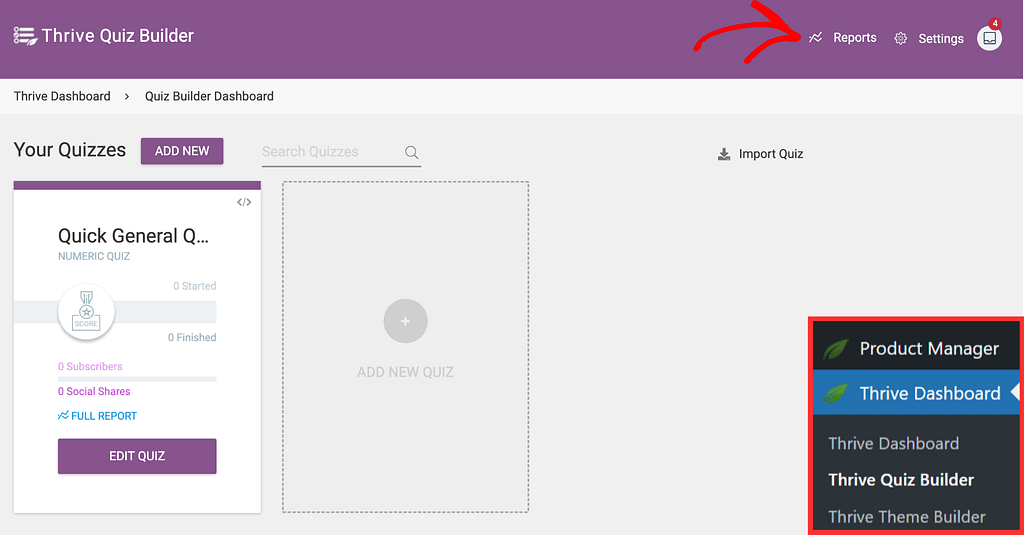This screenshot has width=1024, height=535.
Task: Open the 0 Social Shares link
Action: [x=94, y=391]
